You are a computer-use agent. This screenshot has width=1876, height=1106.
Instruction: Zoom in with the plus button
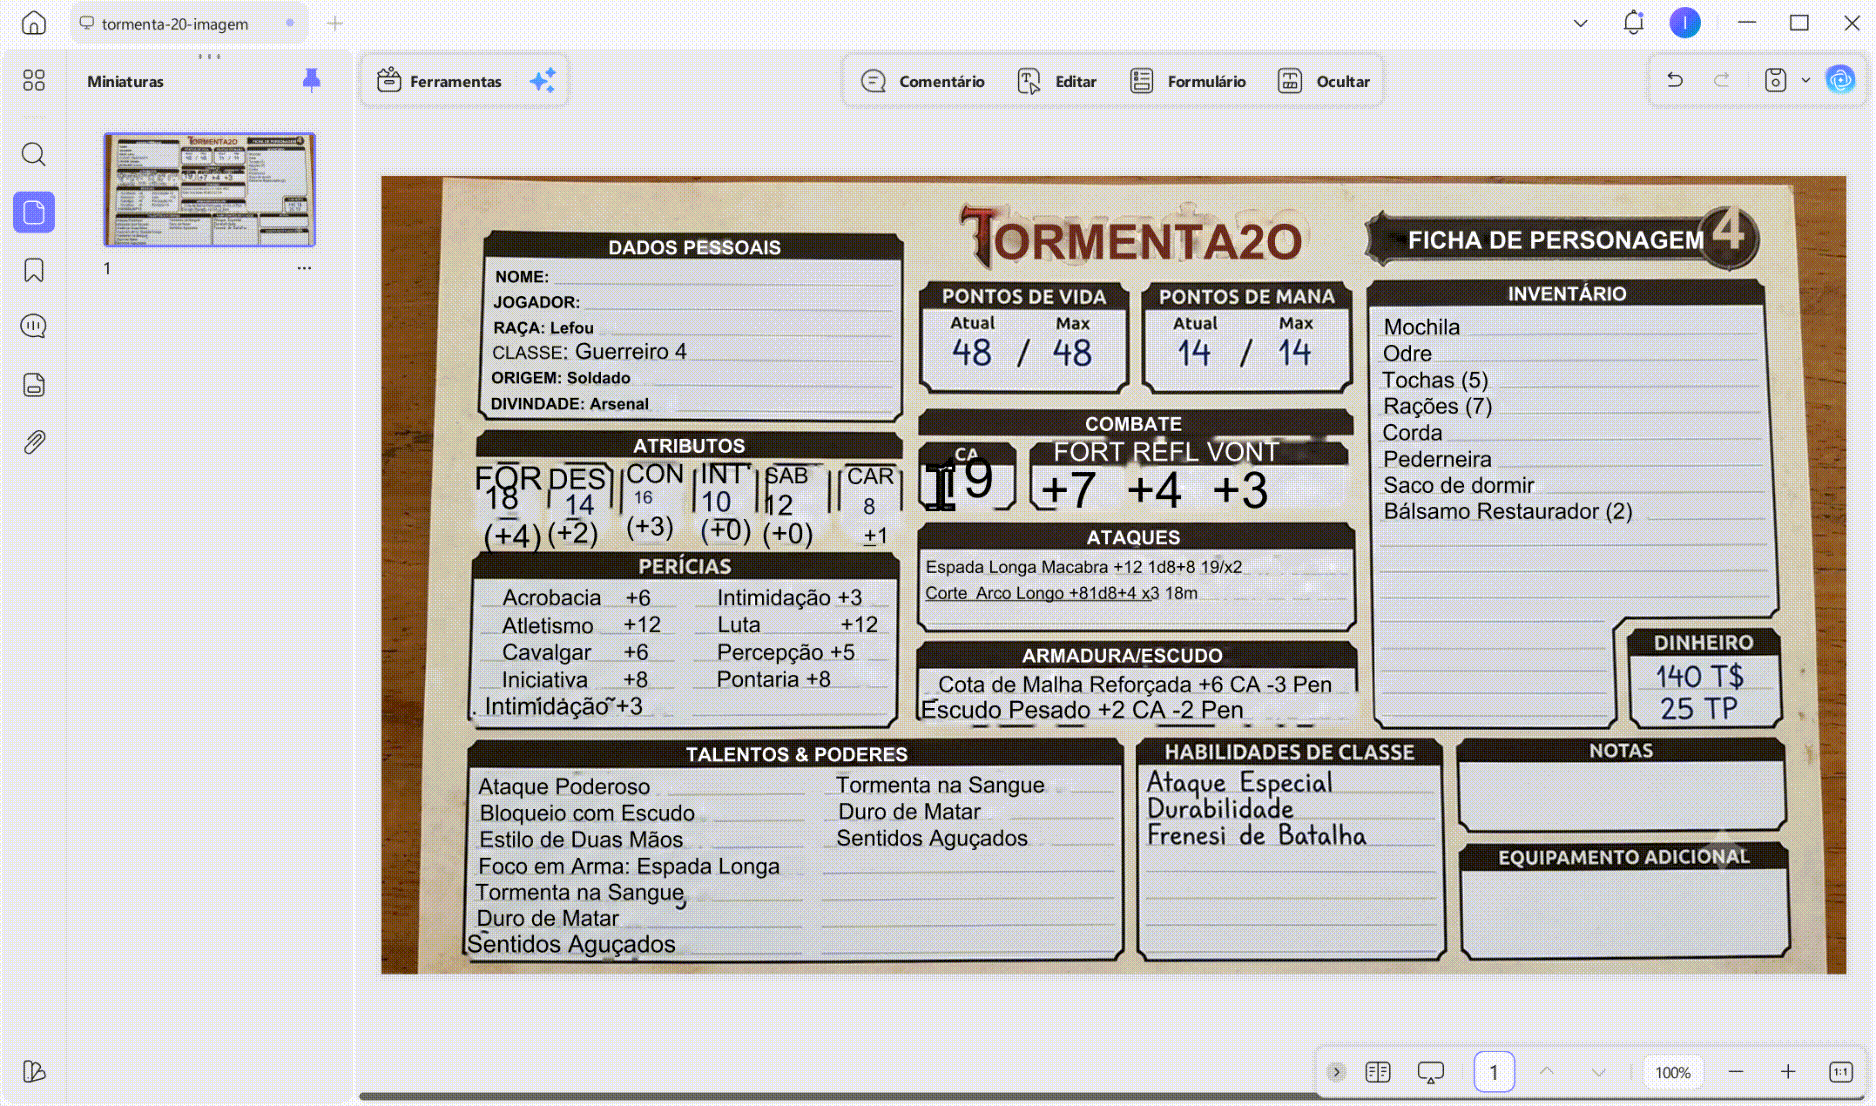point(1788,1072)
